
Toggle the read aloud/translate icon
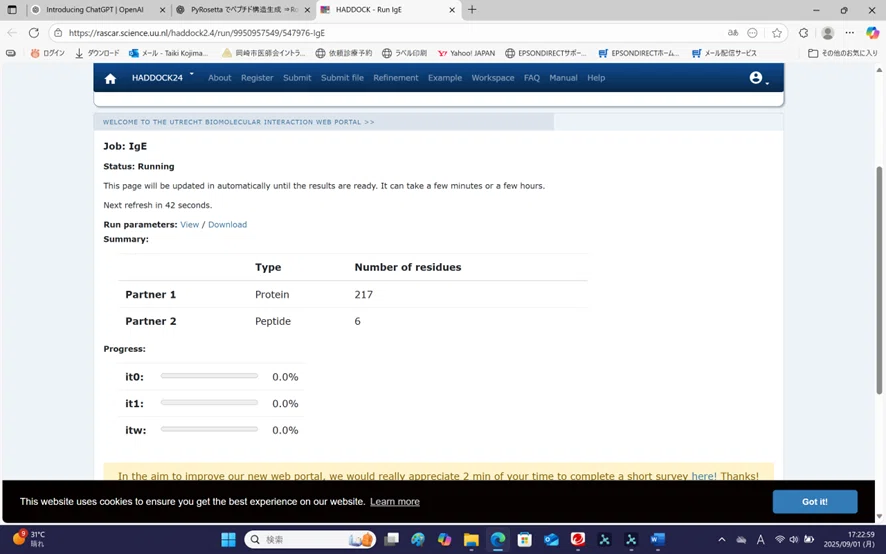point(733,33)
